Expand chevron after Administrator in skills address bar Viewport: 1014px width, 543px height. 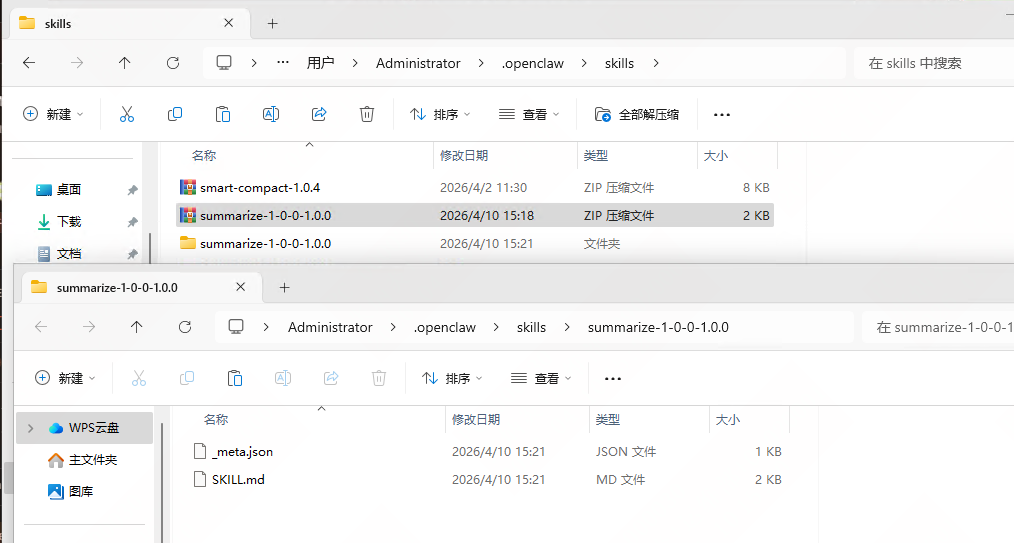point(480,63)
